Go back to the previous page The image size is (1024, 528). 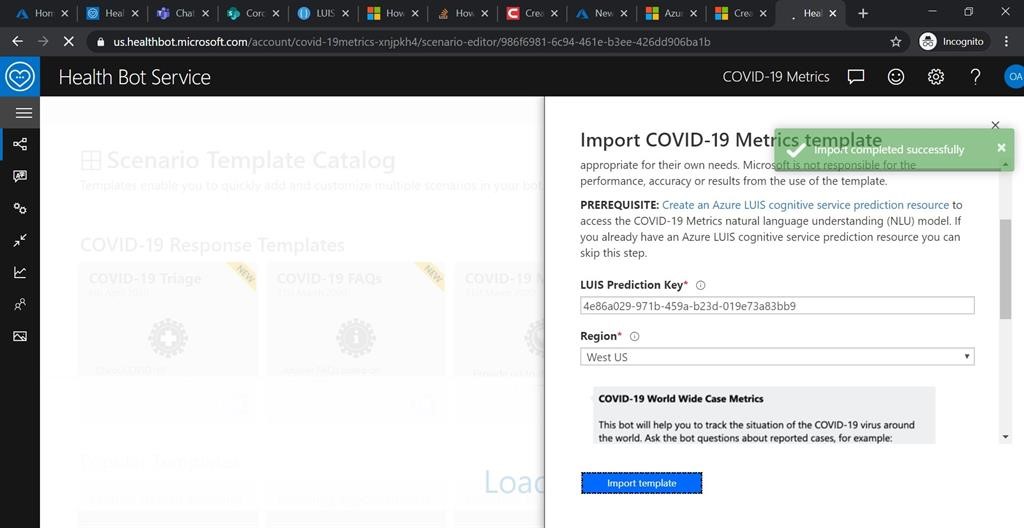pyautogui.click(x=18, y=42)
